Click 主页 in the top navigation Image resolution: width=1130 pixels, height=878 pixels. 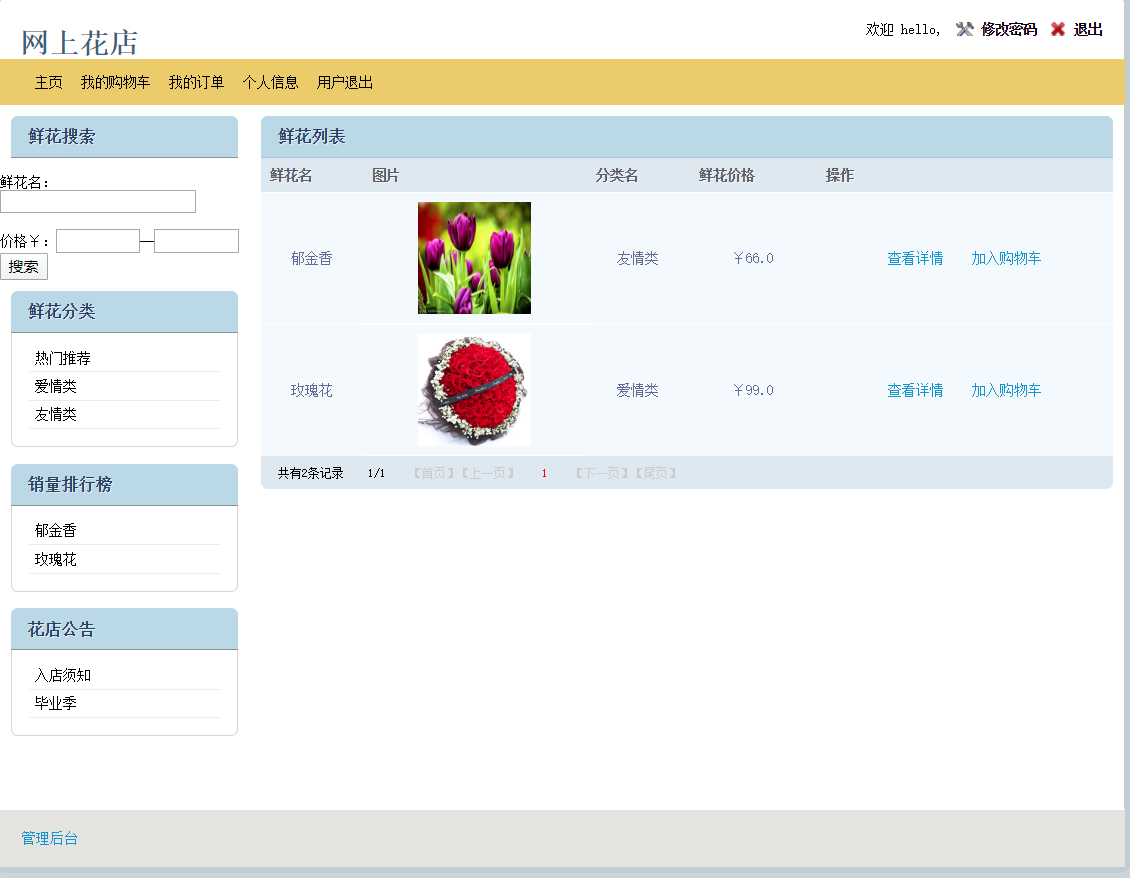tap(47, 82)
